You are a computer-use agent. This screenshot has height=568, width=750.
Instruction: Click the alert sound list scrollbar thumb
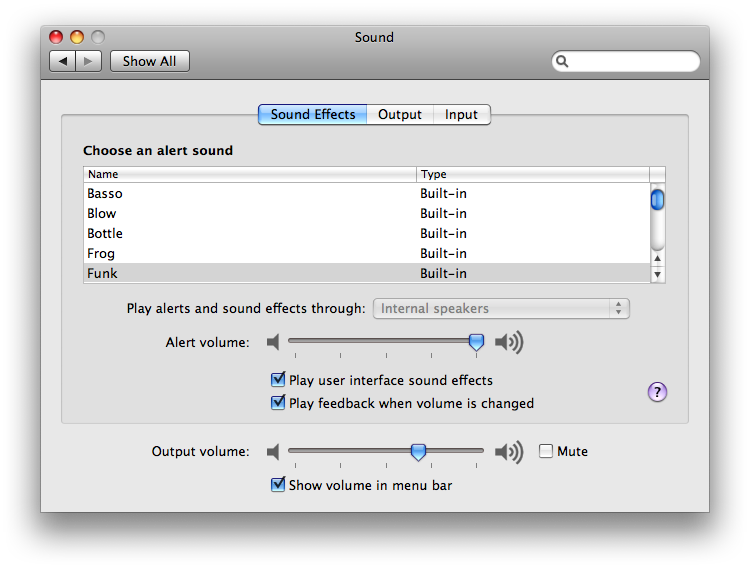tap(658, 200)
